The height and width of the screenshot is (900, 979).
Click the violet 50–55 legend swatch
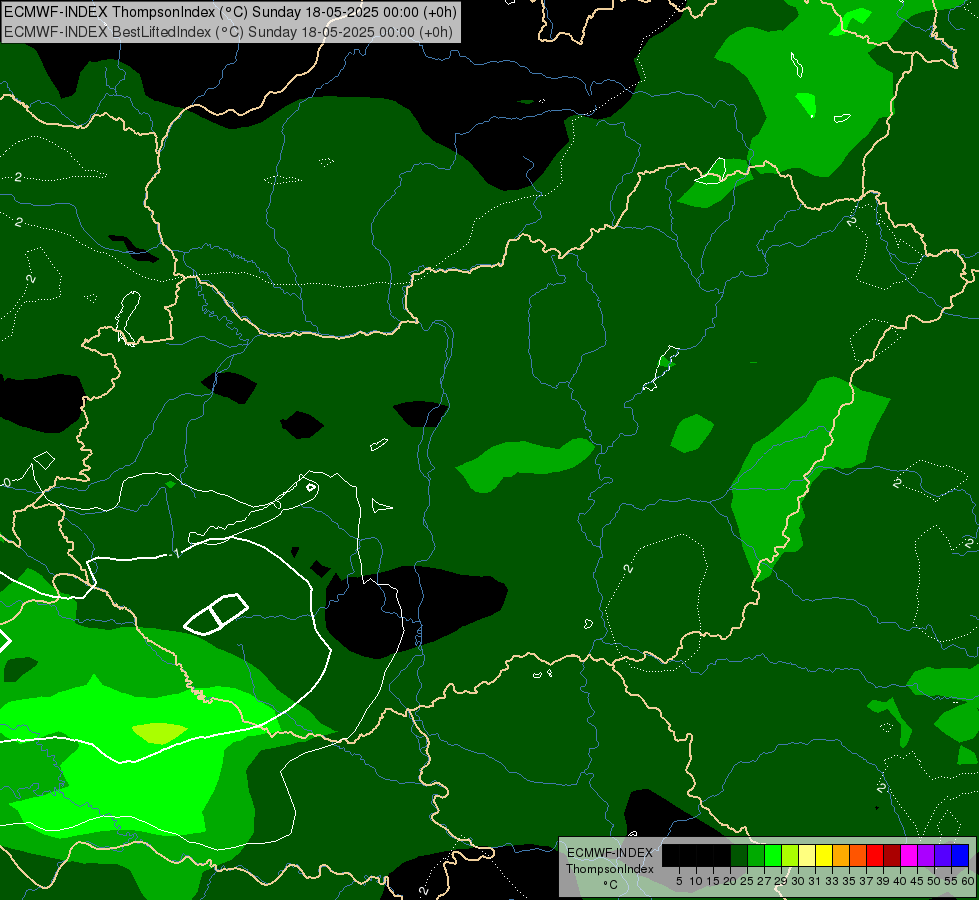[943, 855]
